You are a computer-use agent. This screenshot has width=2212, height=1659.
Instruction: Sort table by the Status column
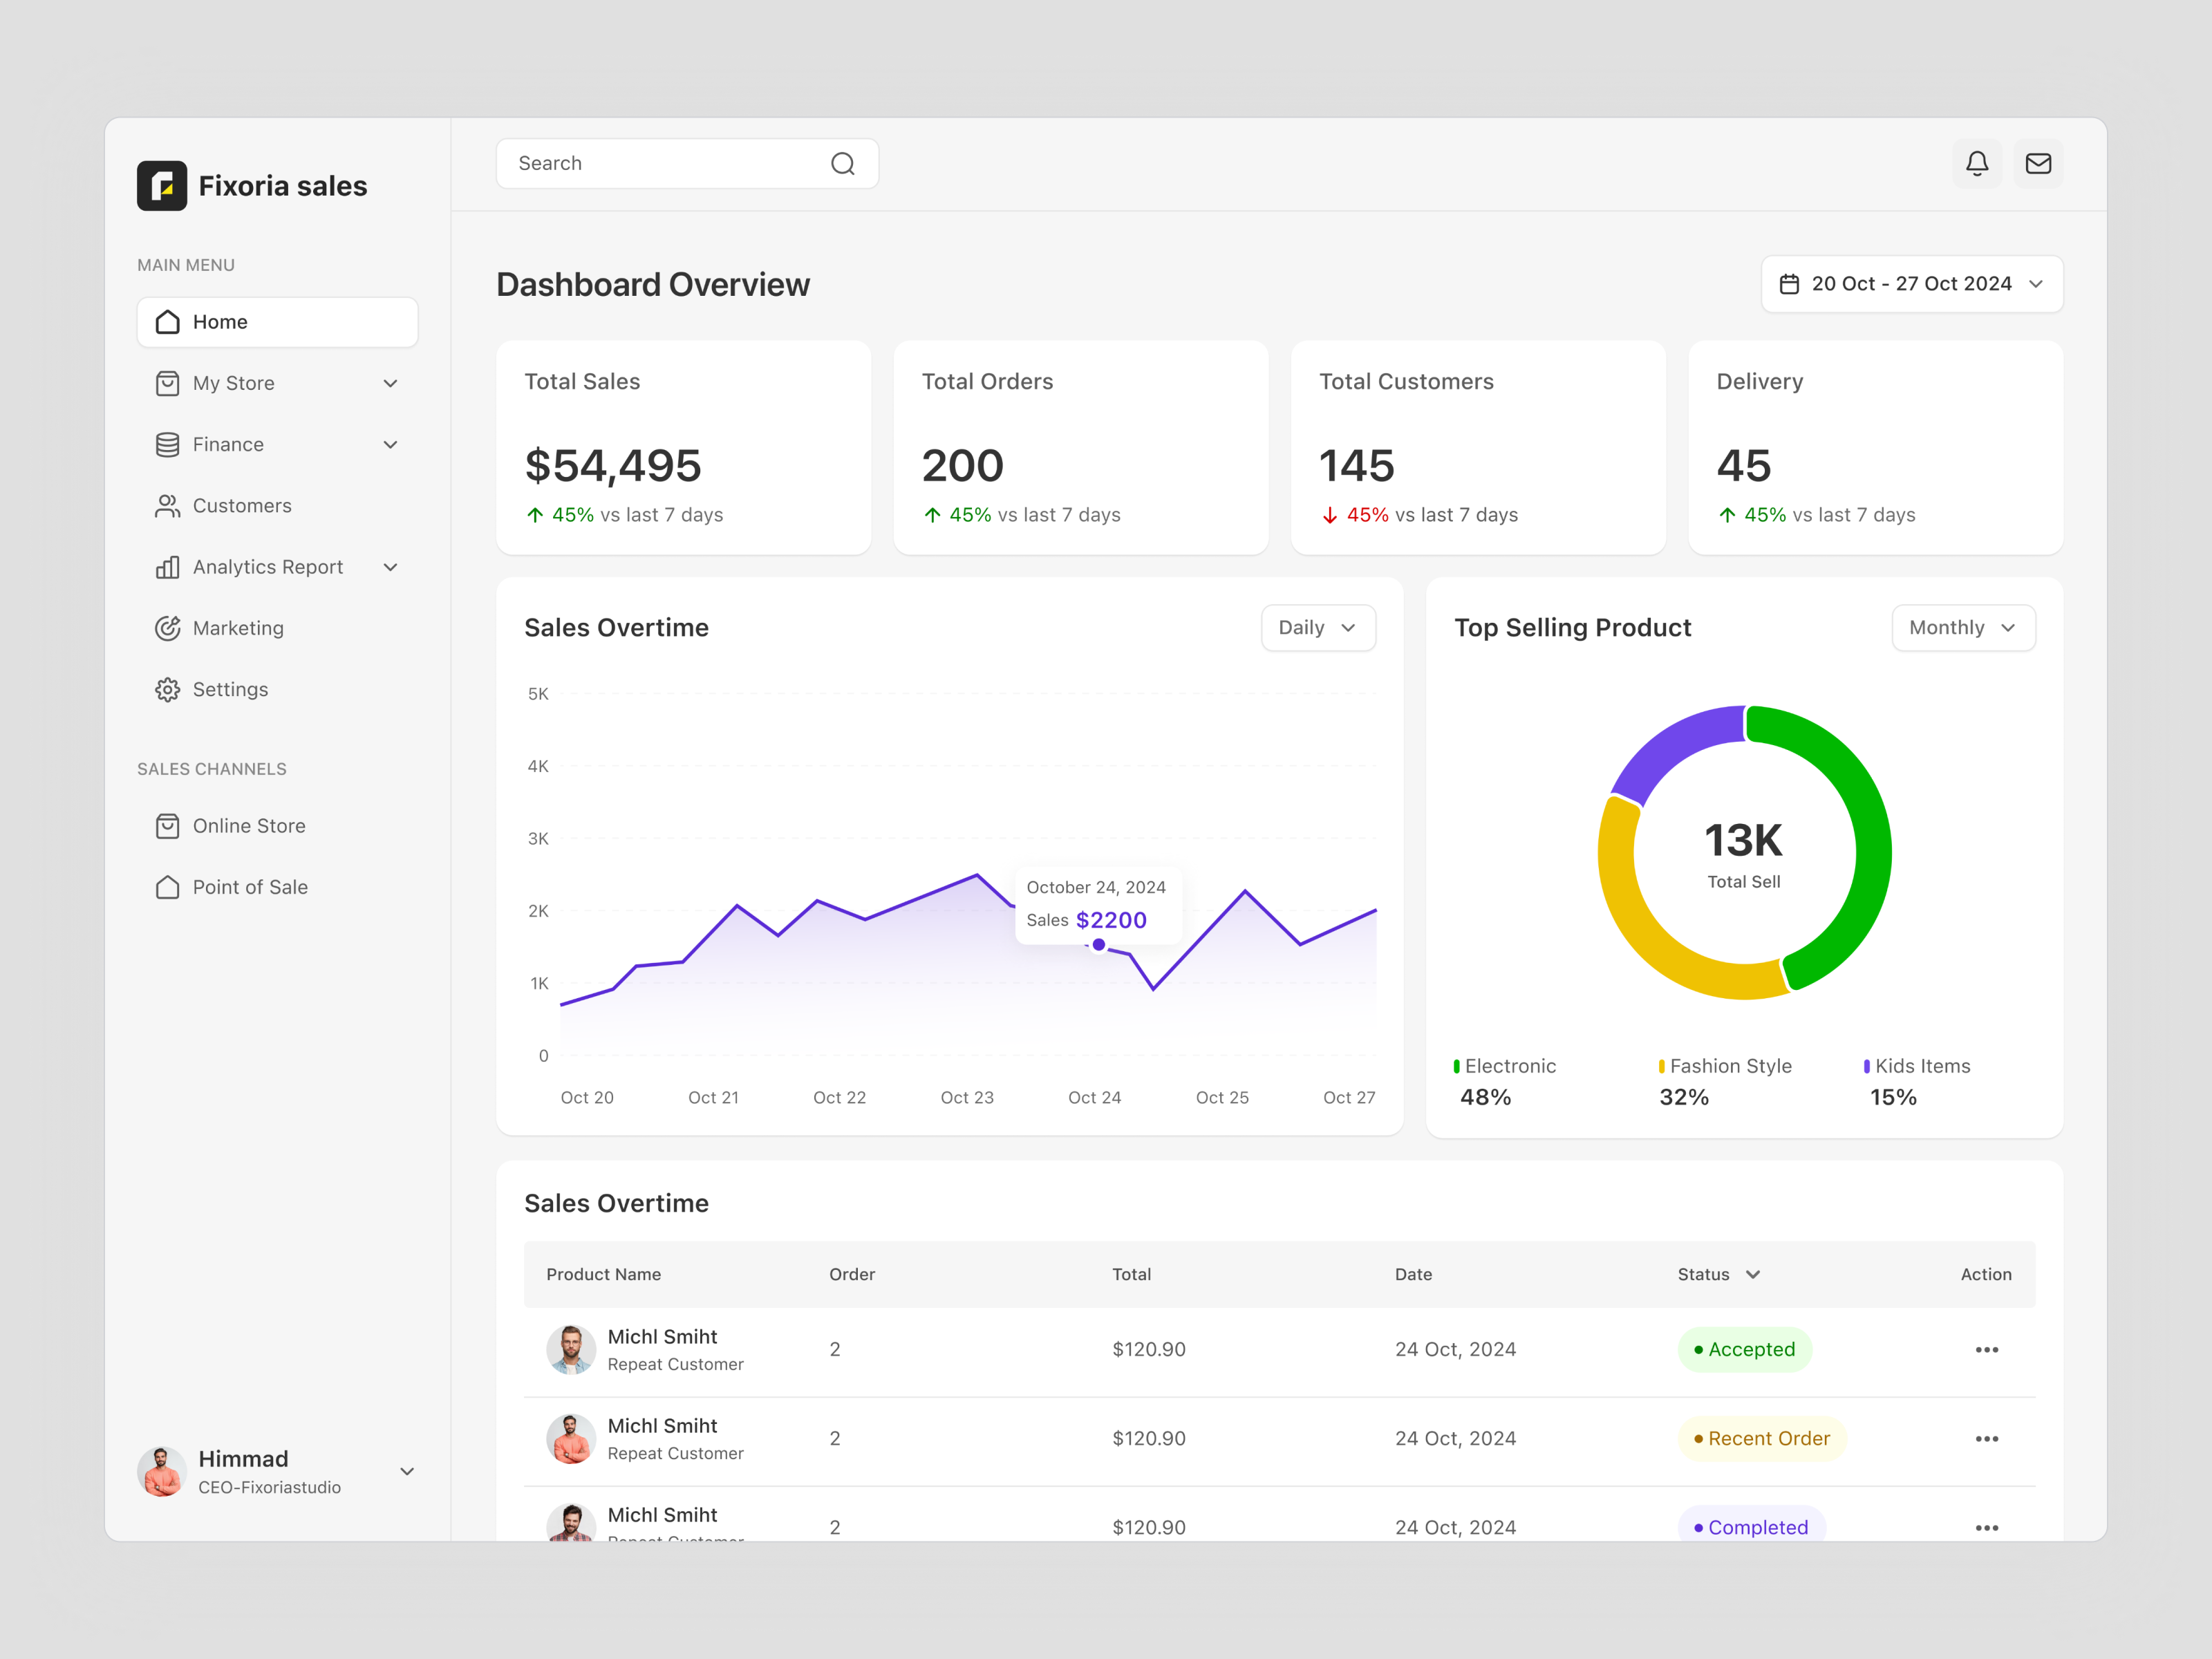1717,1274
